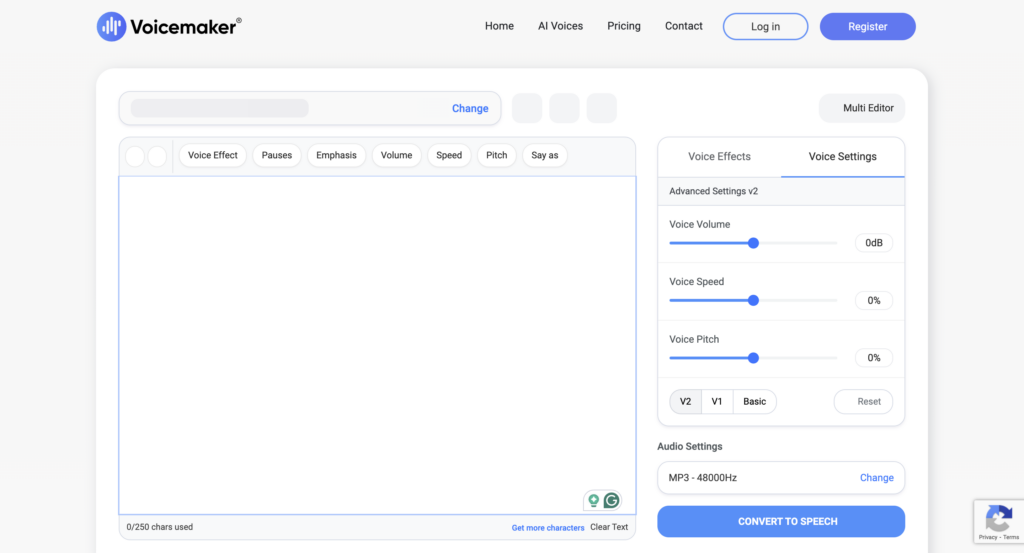
Task: Click the Register button
Action: tap(867, 27)
